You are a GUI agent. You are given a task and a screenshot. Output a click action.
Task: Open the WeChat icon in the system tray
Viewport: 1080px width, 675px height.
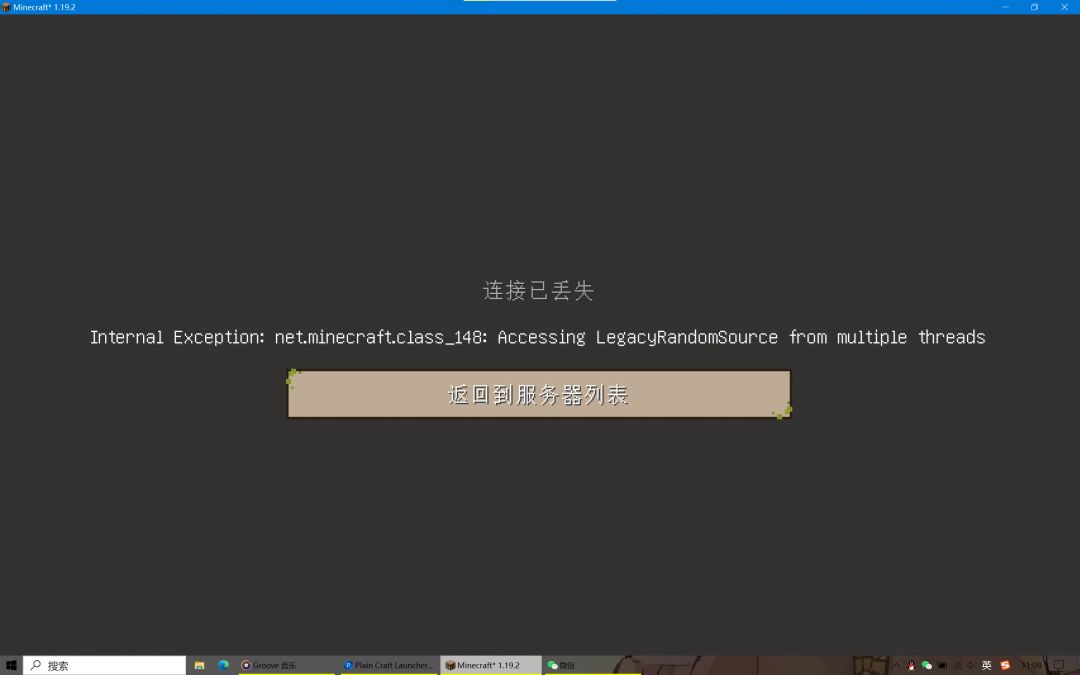(x=926, y=665)
